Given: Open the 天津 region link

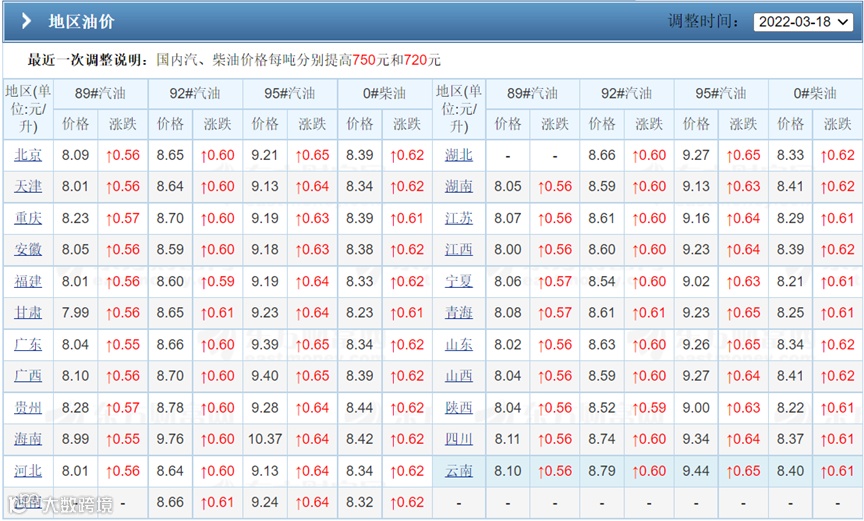Looking at the screenshot, I should (x=28, y=186).
